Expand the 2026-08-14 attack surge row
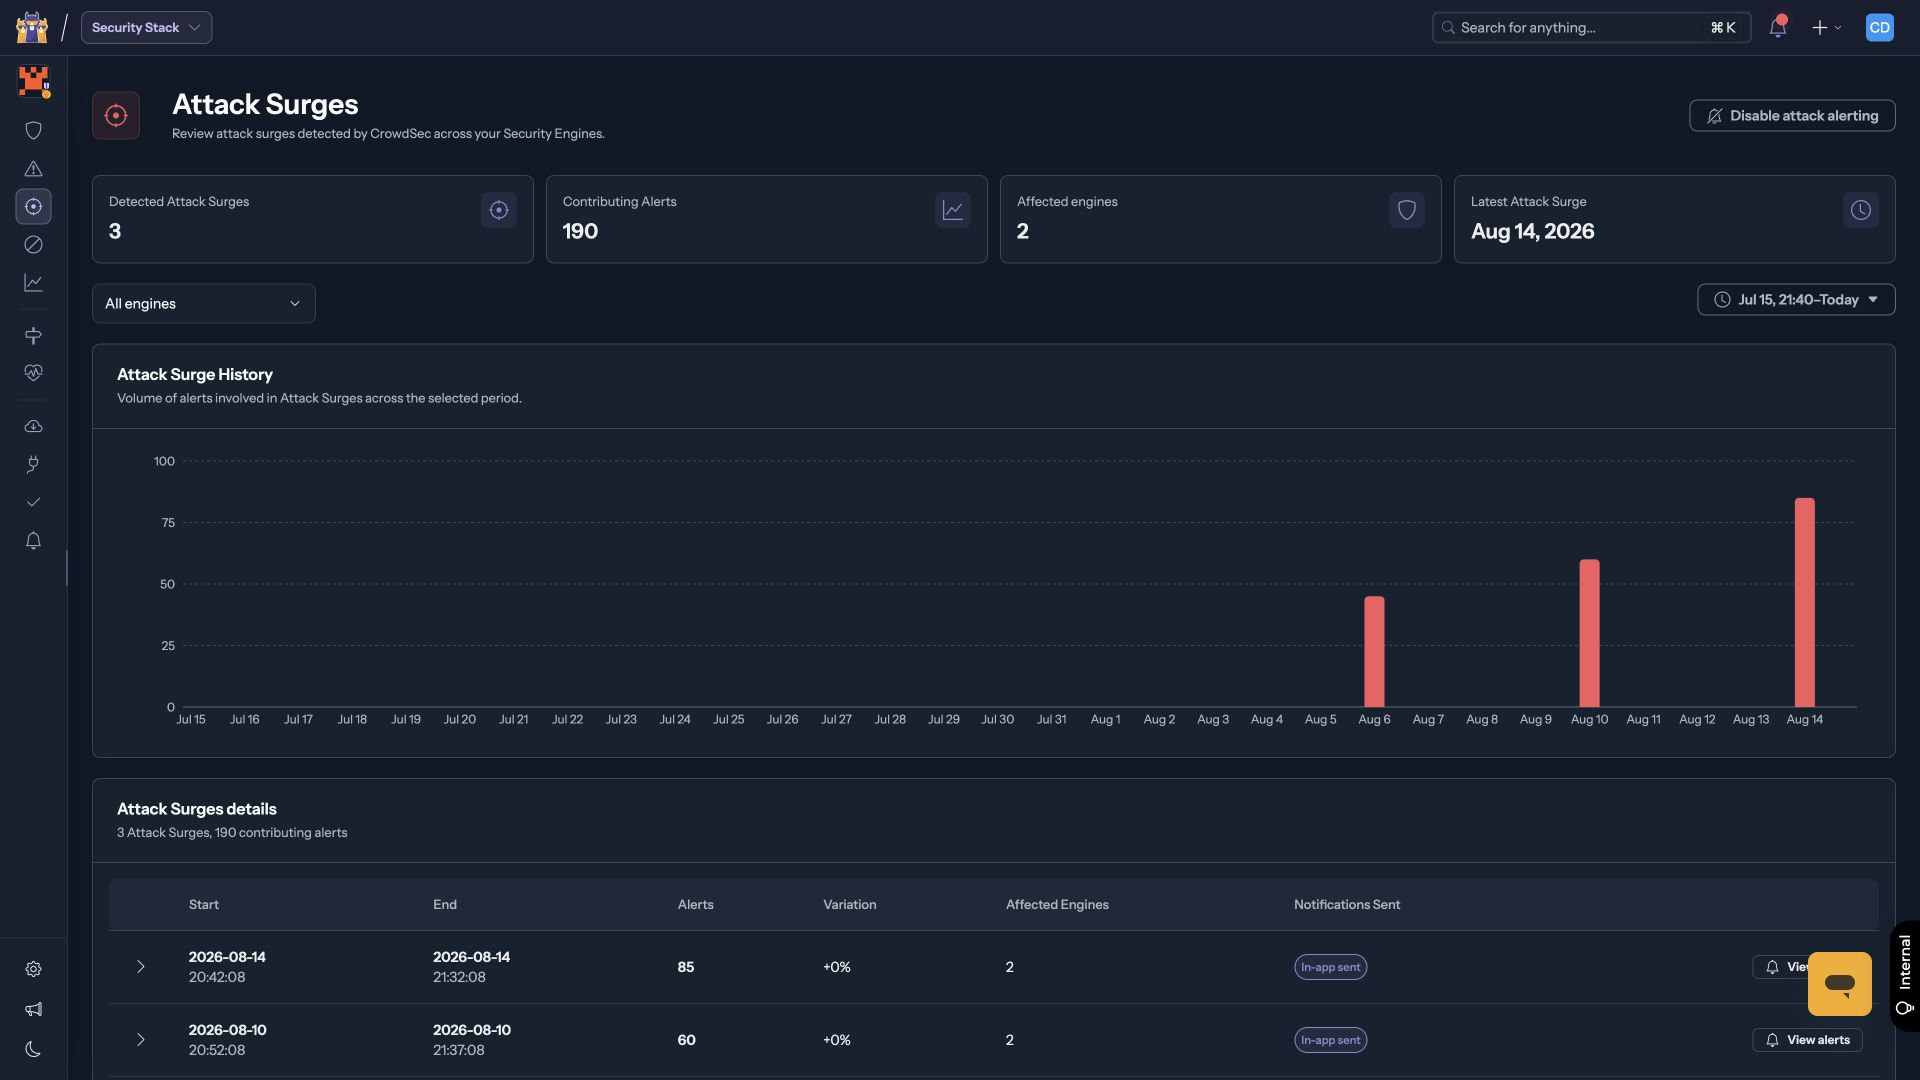This screenshot has width=1920, height=1080. [140, 967]
